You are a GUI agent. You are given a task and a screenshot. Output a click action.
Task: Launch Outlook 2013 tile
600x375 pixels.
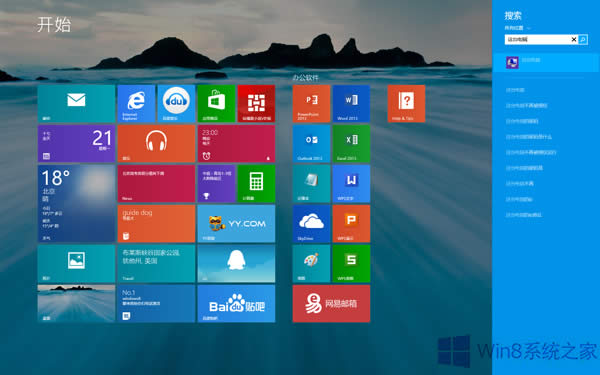click(311, 143)
